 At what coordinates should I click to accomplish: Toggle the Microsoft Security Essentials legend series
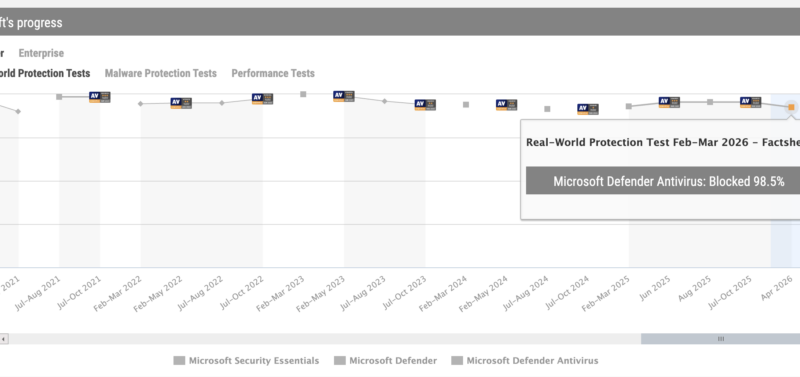point(246,361)
